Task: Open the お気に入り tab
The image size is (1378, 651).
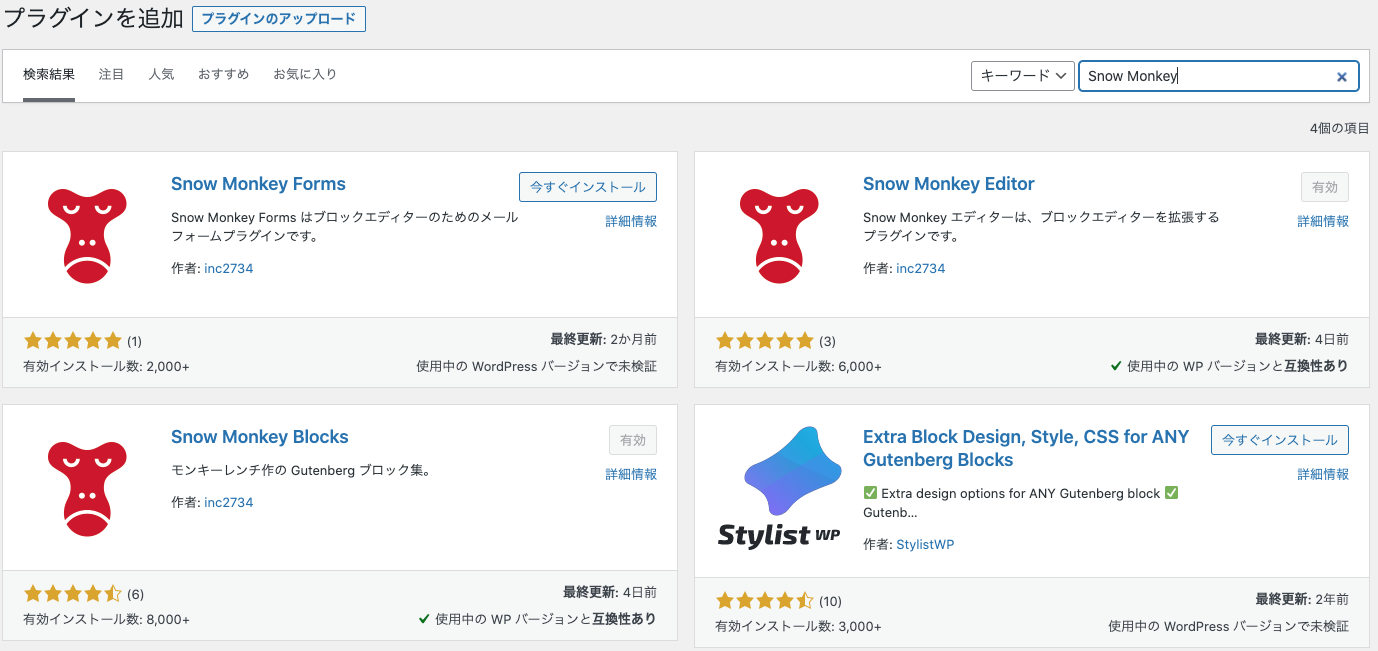Action: click(305, 74)
